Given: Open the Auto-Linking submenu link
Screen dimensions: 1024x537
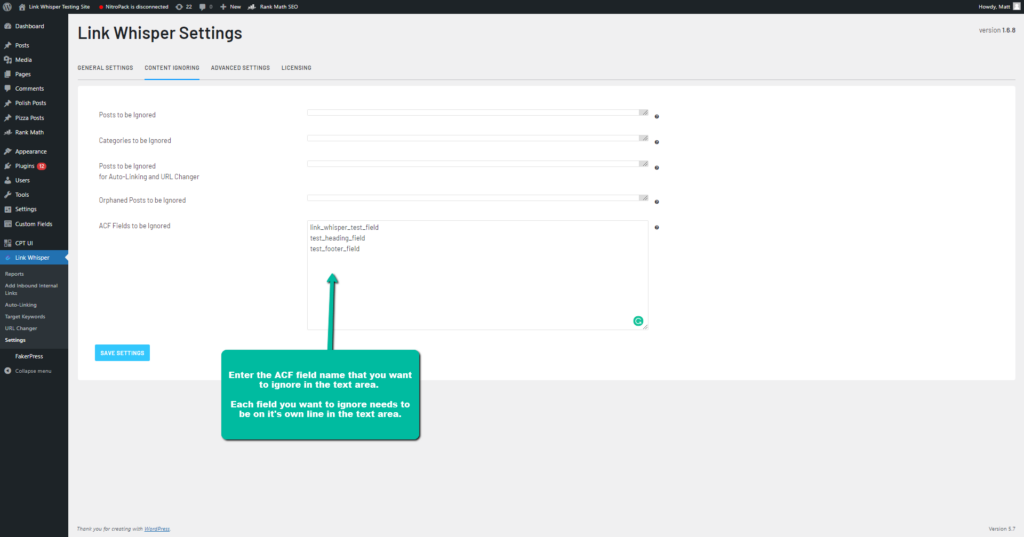Looking at the screenshot, I should [x=20, y=305].
